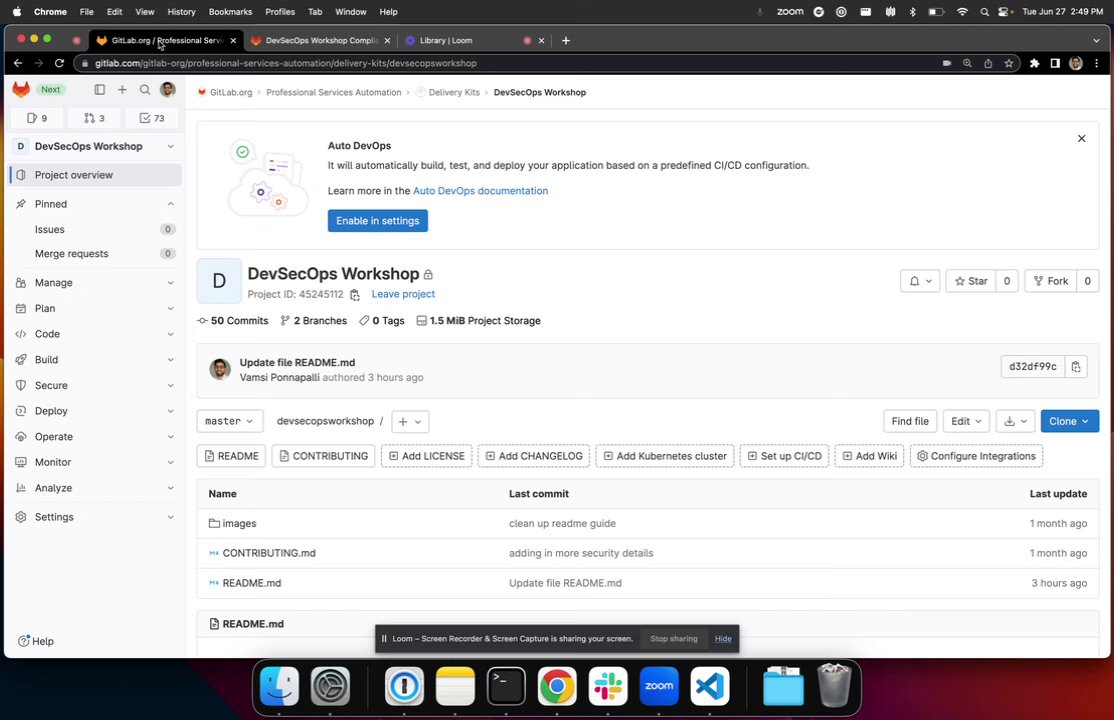
Task: Open merge requests counter showing 3
Action: [x=94, y=118]
